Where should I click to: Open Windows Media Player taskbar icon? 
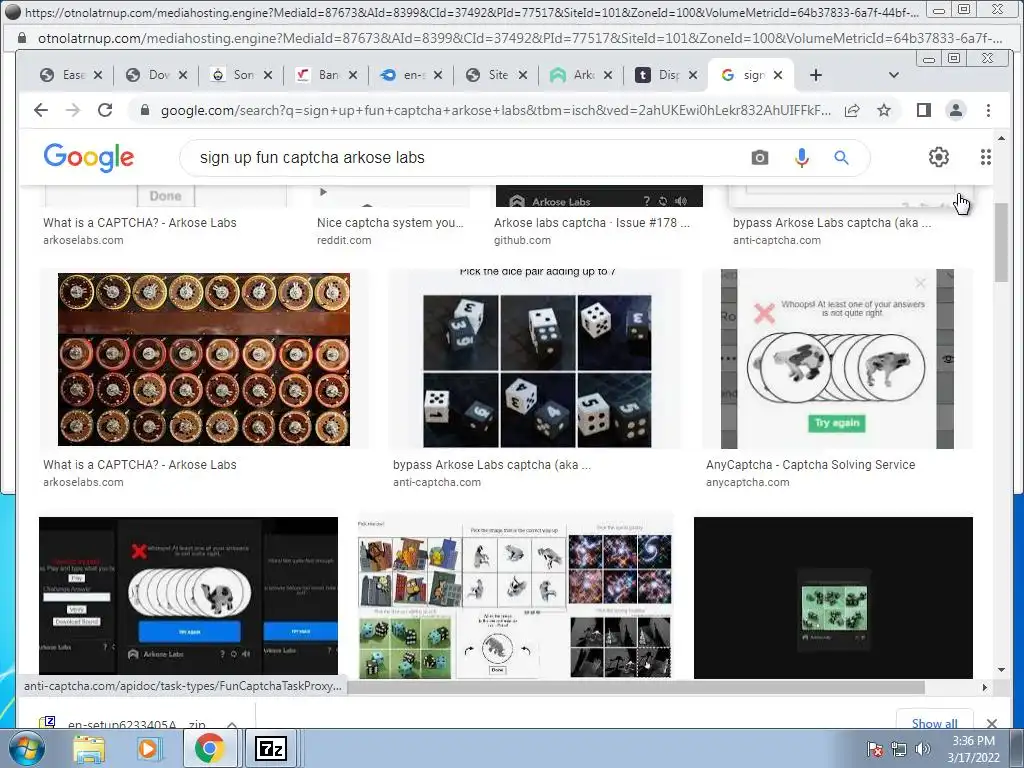[x=148, y=748]
